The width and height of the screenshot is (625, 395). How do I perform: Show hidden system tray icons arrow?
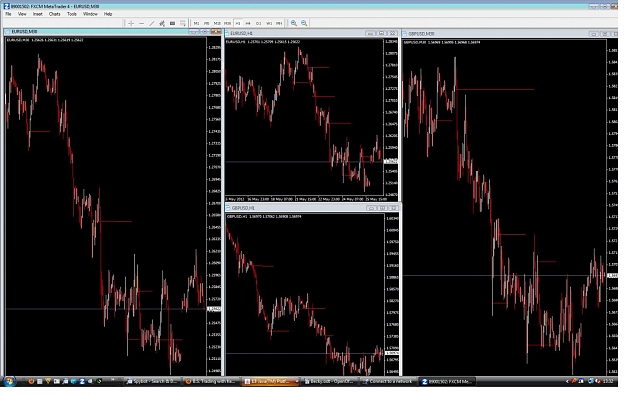(x=567, y=381)
